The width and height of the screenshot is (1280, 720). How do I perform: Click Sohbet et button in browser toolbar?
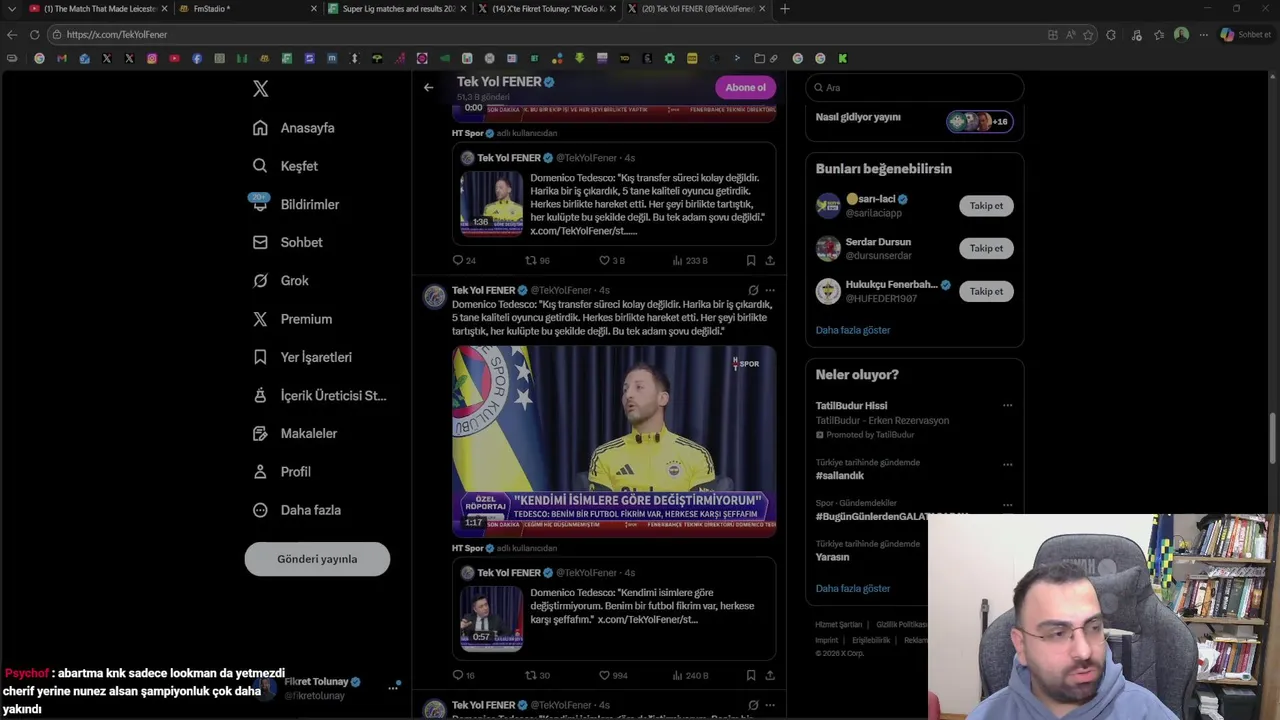click(x=1245, y=34)
